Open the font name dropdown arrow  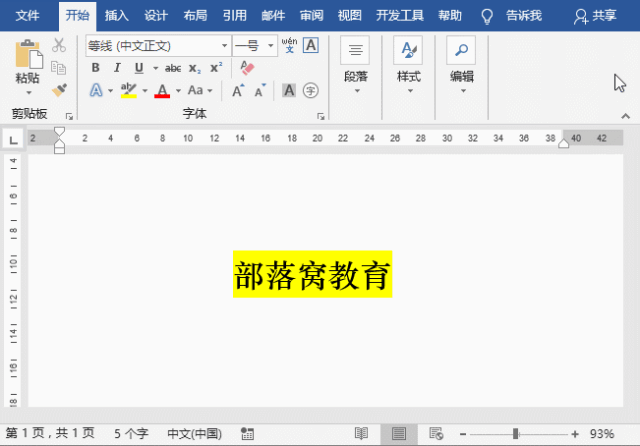coord(224,46)
